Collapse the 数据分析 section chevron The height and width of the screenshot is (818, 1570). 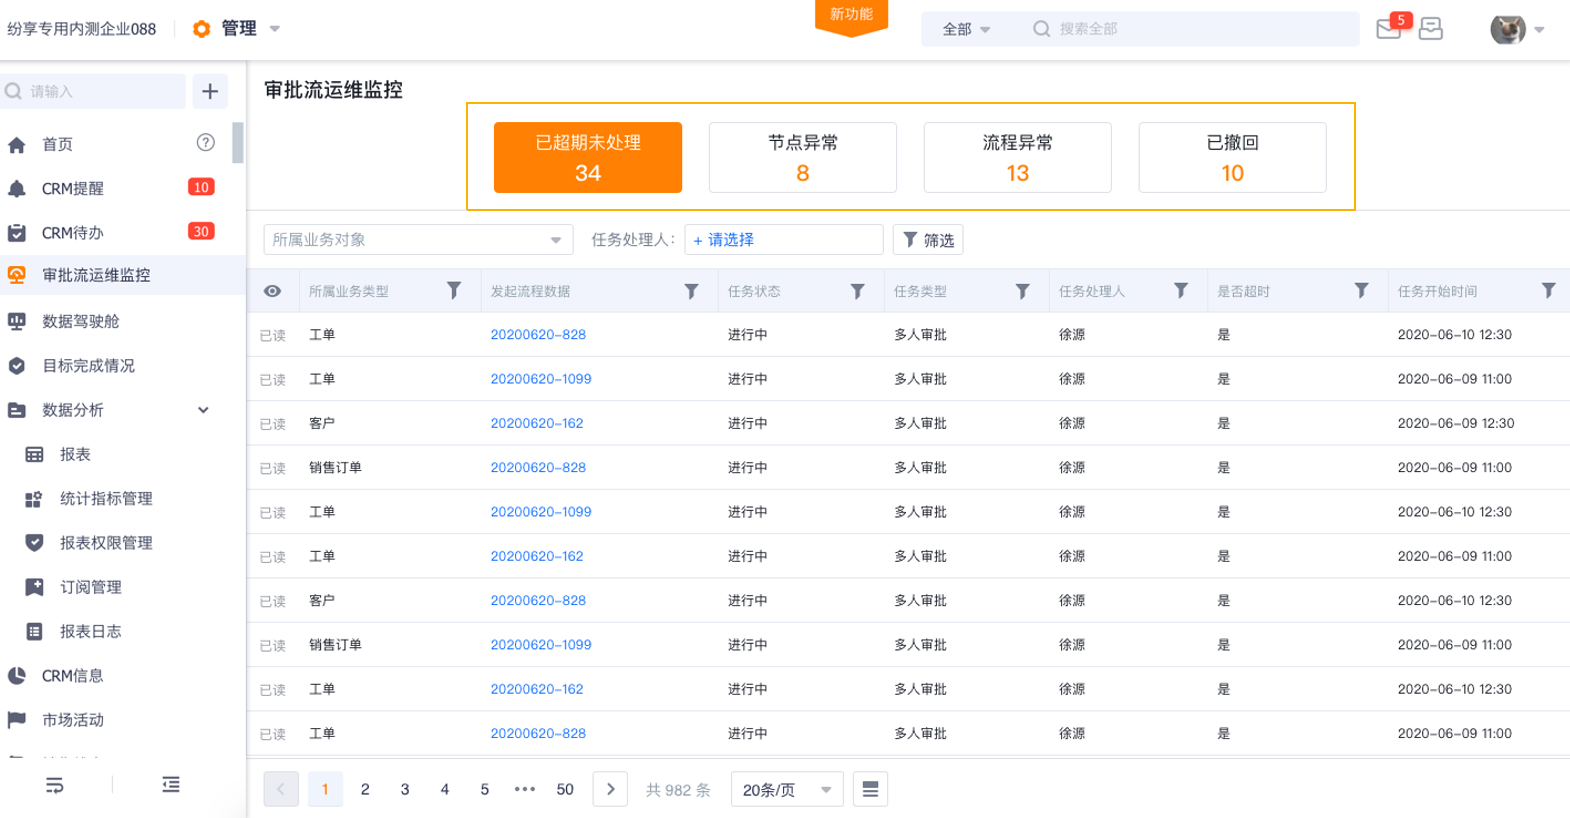203,410
